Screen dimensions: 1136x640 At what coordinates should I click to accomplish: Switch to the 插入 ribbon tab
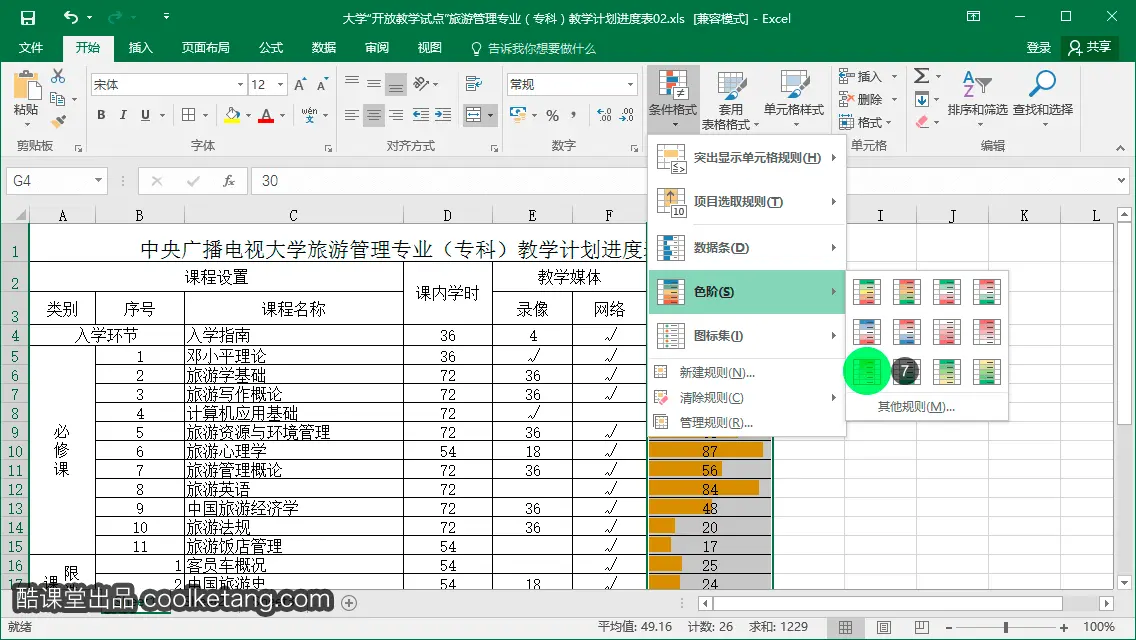pyautogui.click(x=141, y=48)
